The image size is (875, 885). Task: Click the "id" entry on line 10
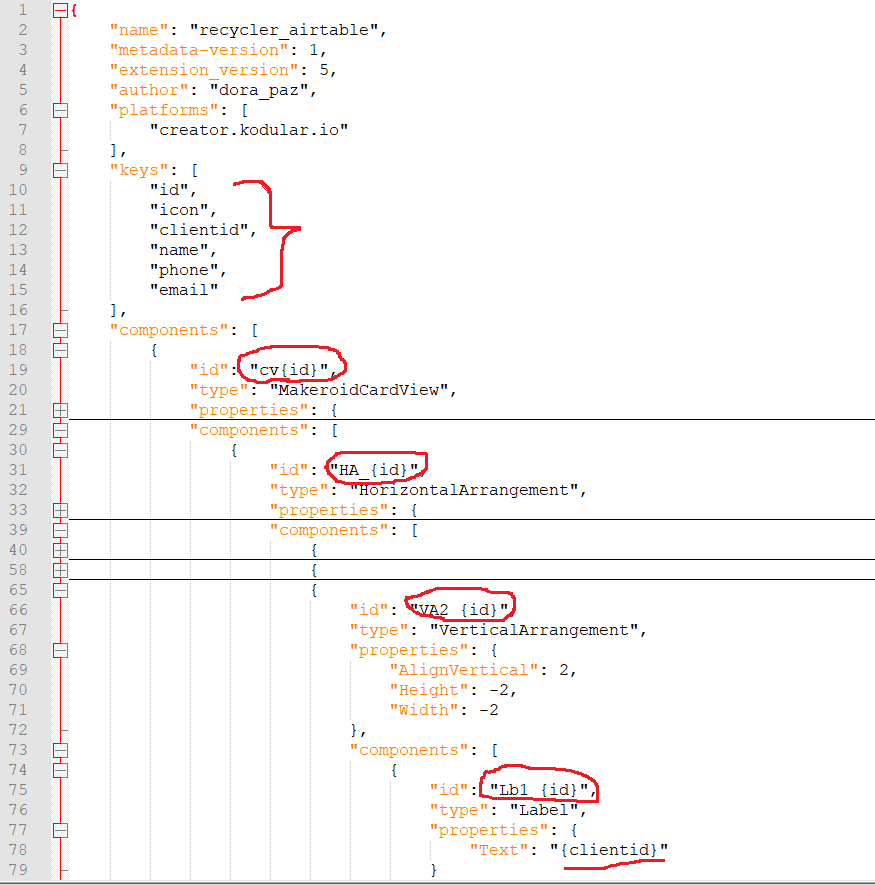coord(169,190)
